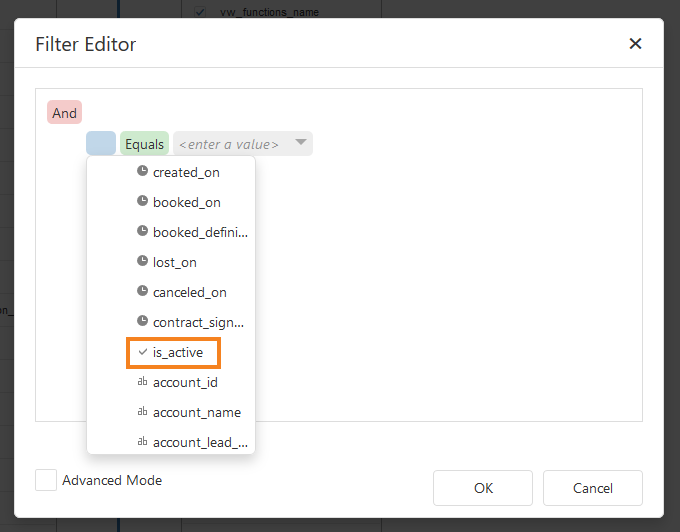Click the clock icon beside lost_on
Viewport: 680px width, 532px height.
tap(142, 261)
